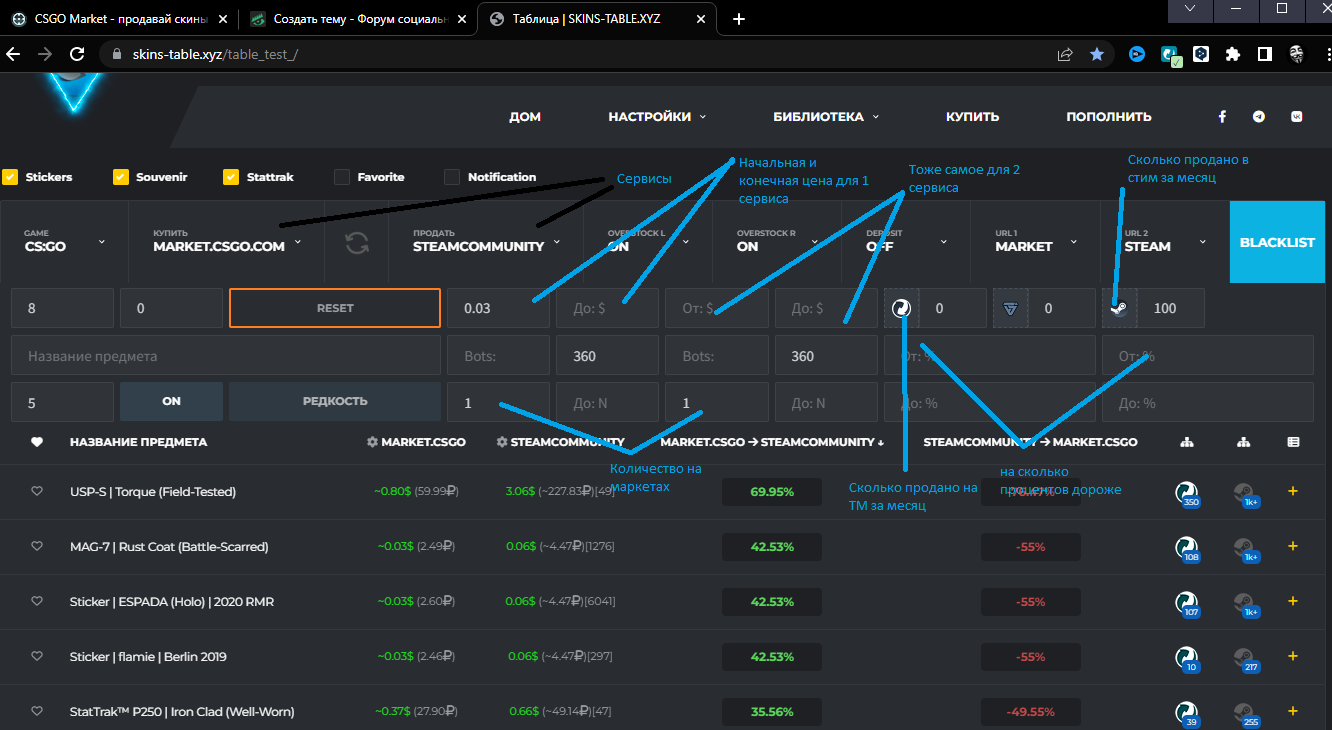The image size is (1332, 730).
Task: Open URL 2 STEAM dropdown
Action: click(x=1164, y=242)
